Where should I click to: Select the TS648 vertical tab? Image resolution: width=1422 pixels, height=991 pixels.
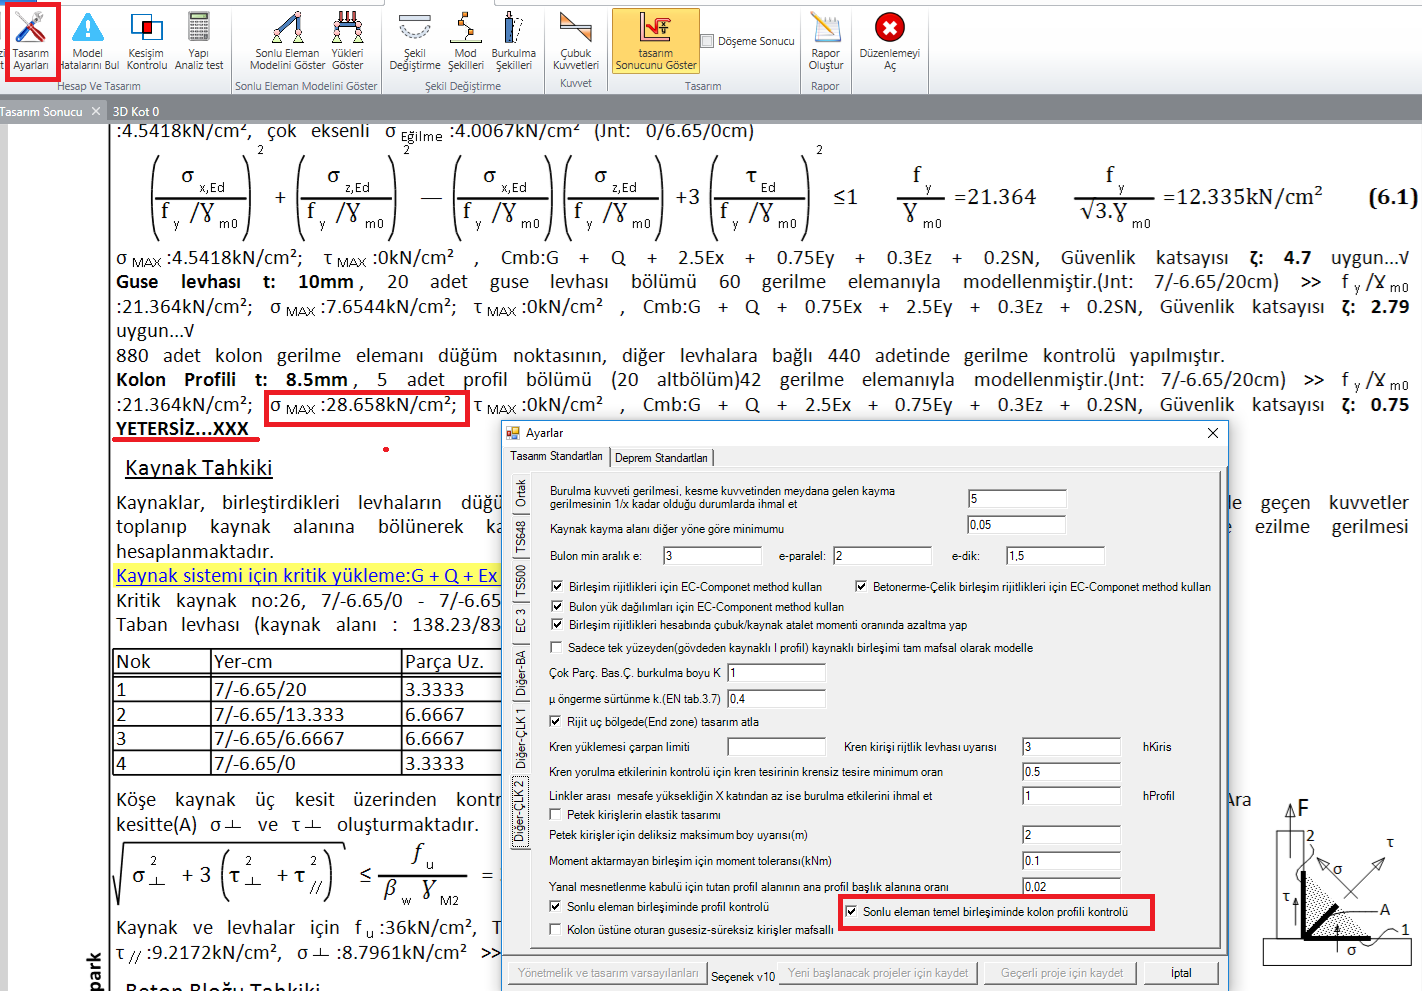click(521, 537)
